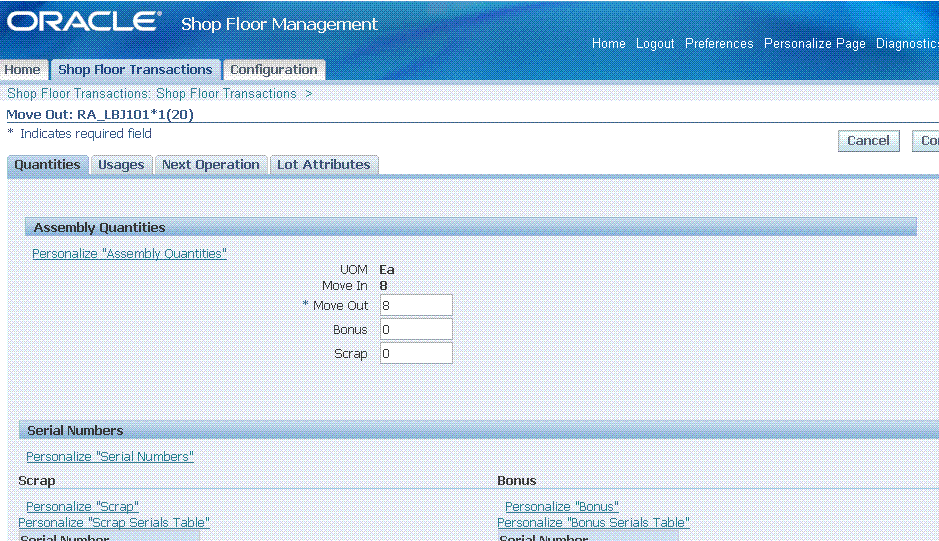Click Shop Floor Transactions breadcrumb link
This screenshot has height=541, width=939.
(226, 94)
